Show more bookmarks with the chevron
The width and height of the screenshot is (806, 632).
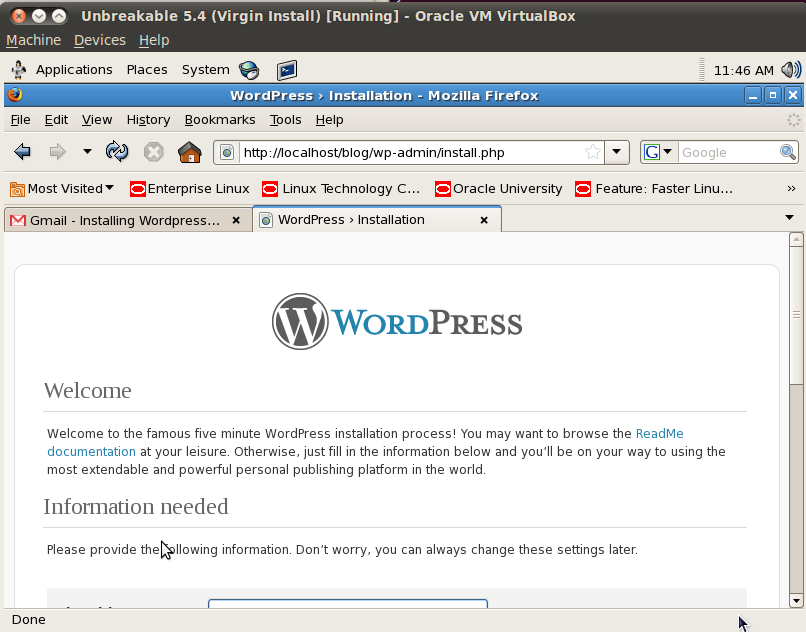[x=791, y=189]
